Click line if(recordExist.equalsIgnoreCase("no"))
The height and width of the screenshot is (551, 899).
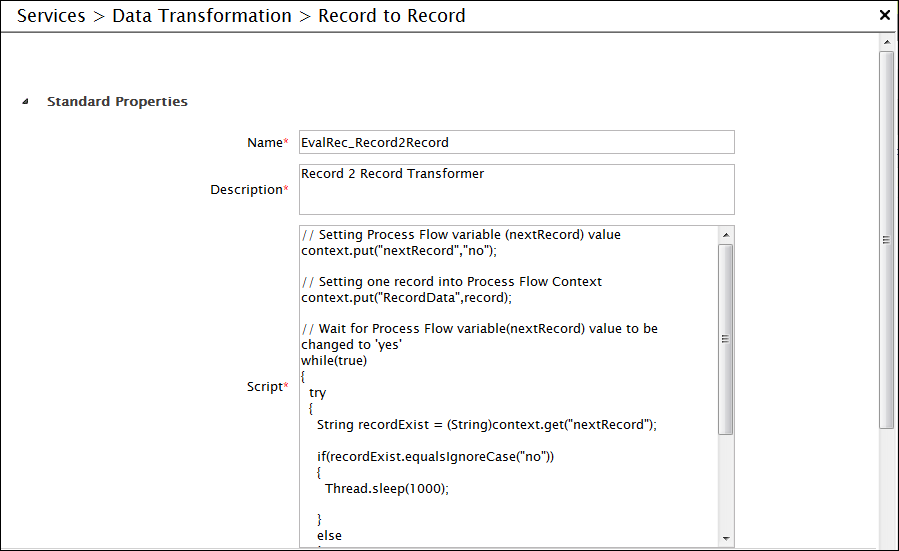tap(436, 456)
